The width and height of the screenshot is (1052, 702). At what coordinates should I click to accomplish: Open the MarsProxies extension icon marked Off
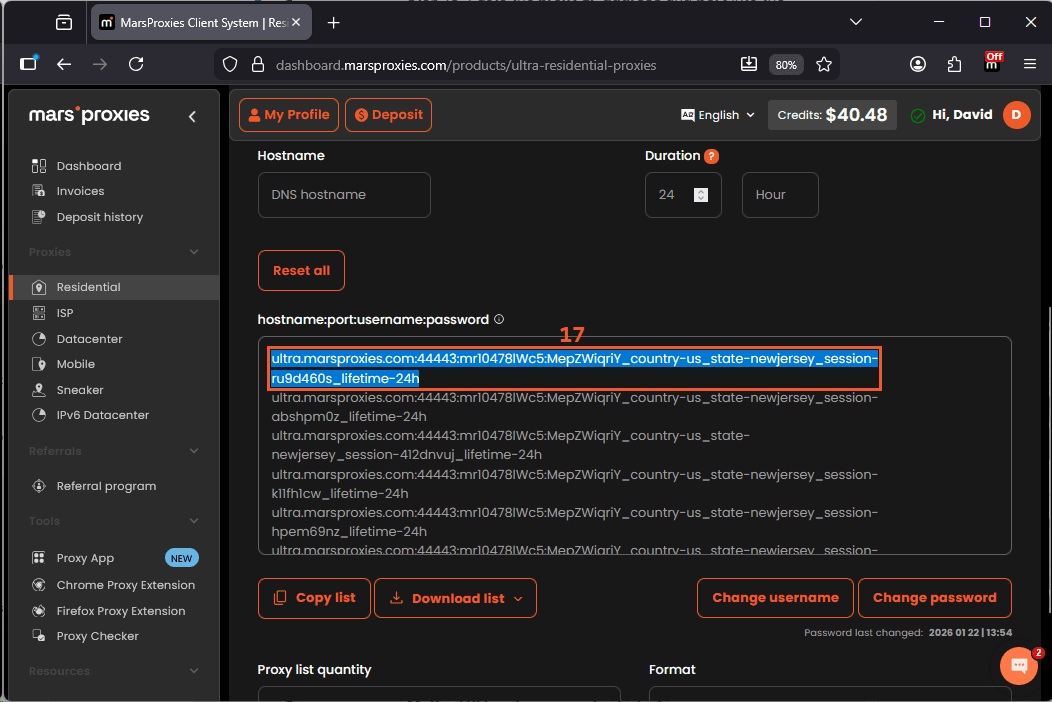point(992,62)
